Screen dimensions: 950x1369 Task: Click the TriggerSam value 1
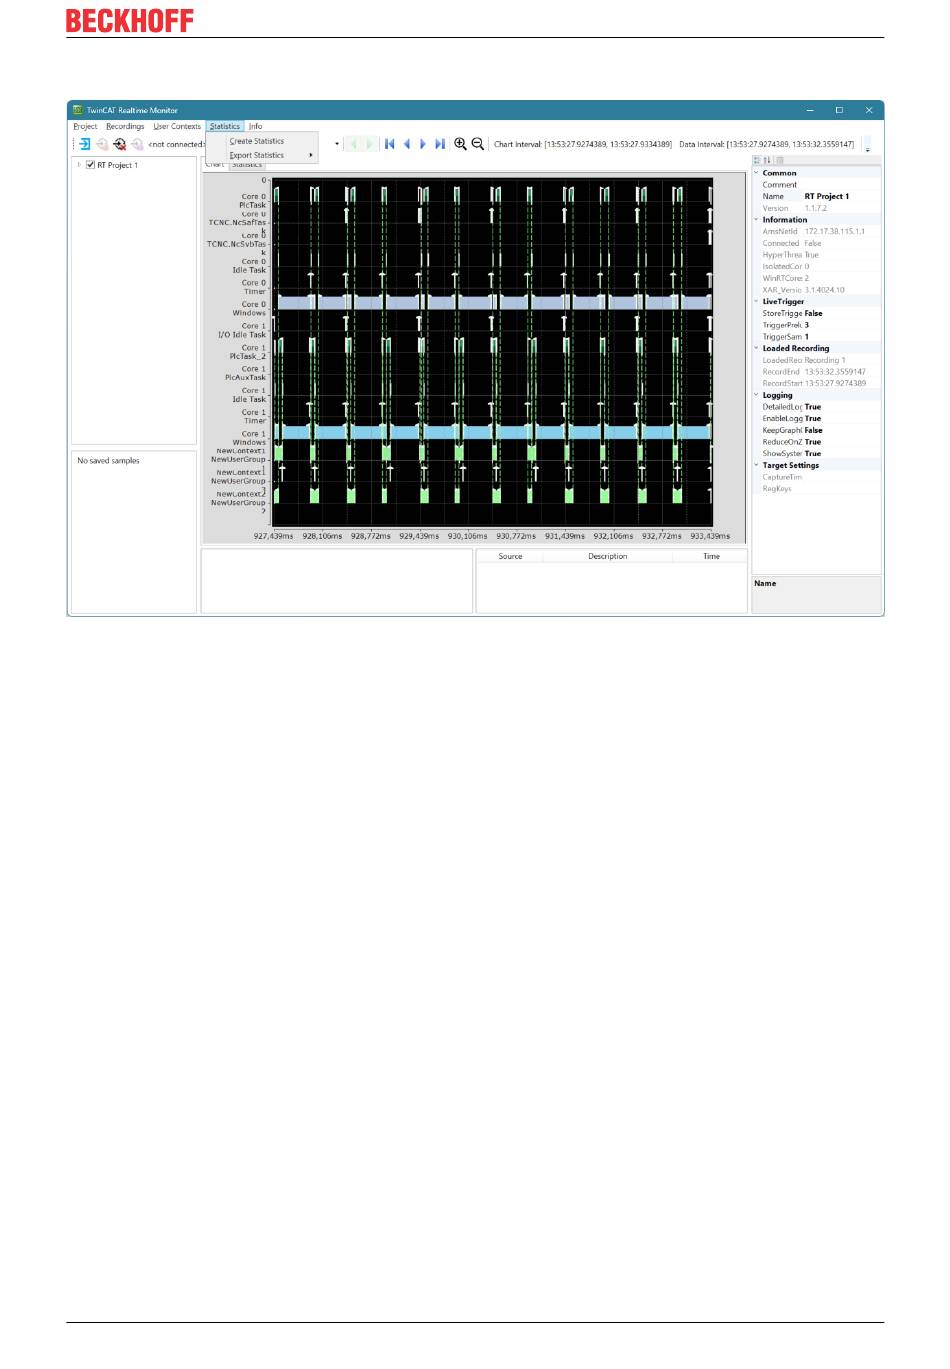tap(807, 337)
